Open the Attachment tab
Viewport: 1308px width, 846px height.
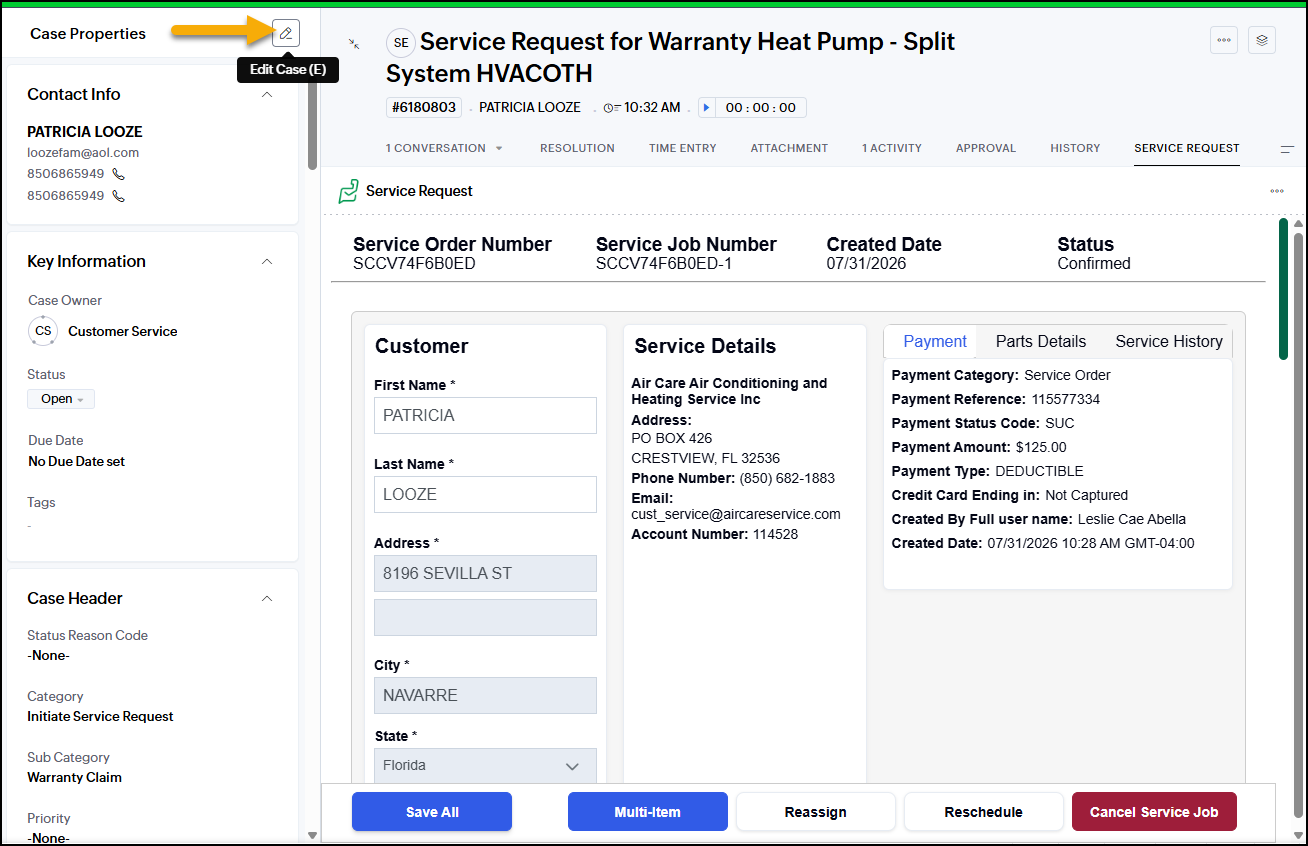pos(789,148)
